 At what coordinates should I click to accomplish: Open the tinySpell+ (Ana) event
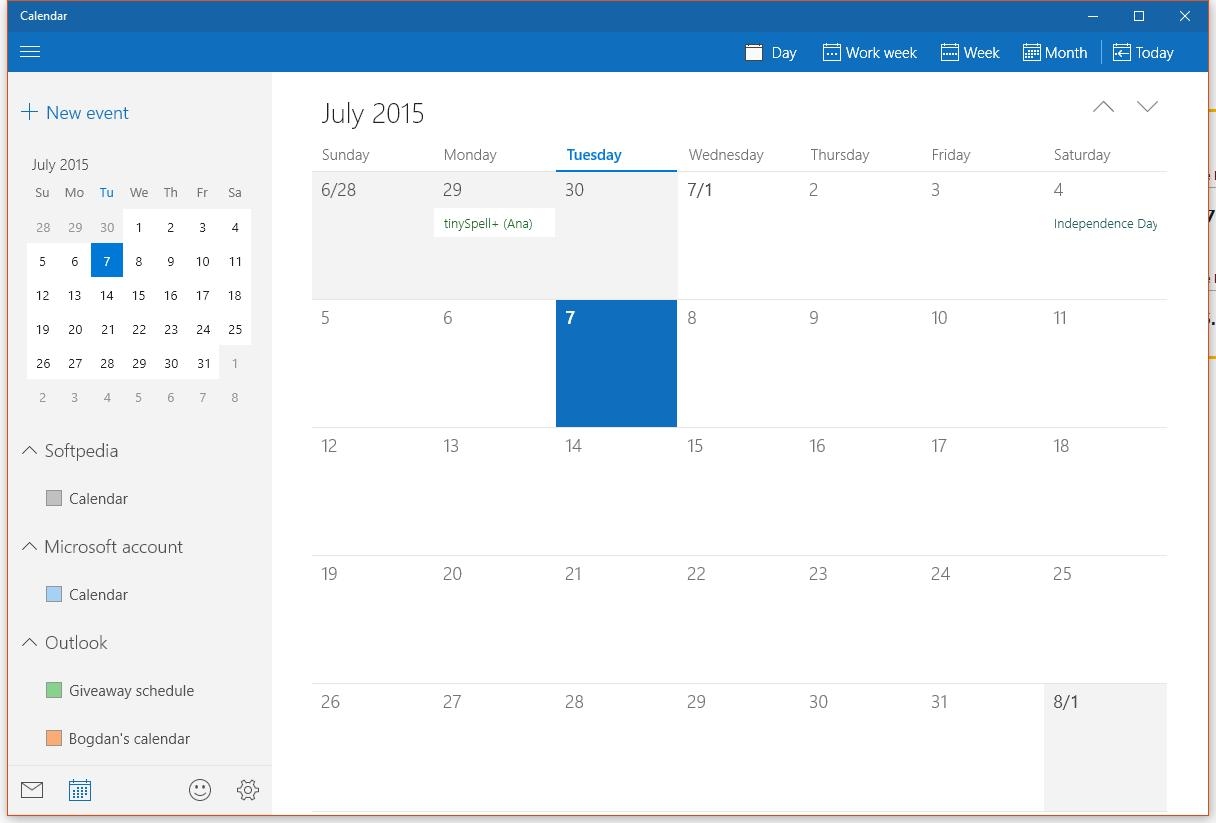point(494,222)
